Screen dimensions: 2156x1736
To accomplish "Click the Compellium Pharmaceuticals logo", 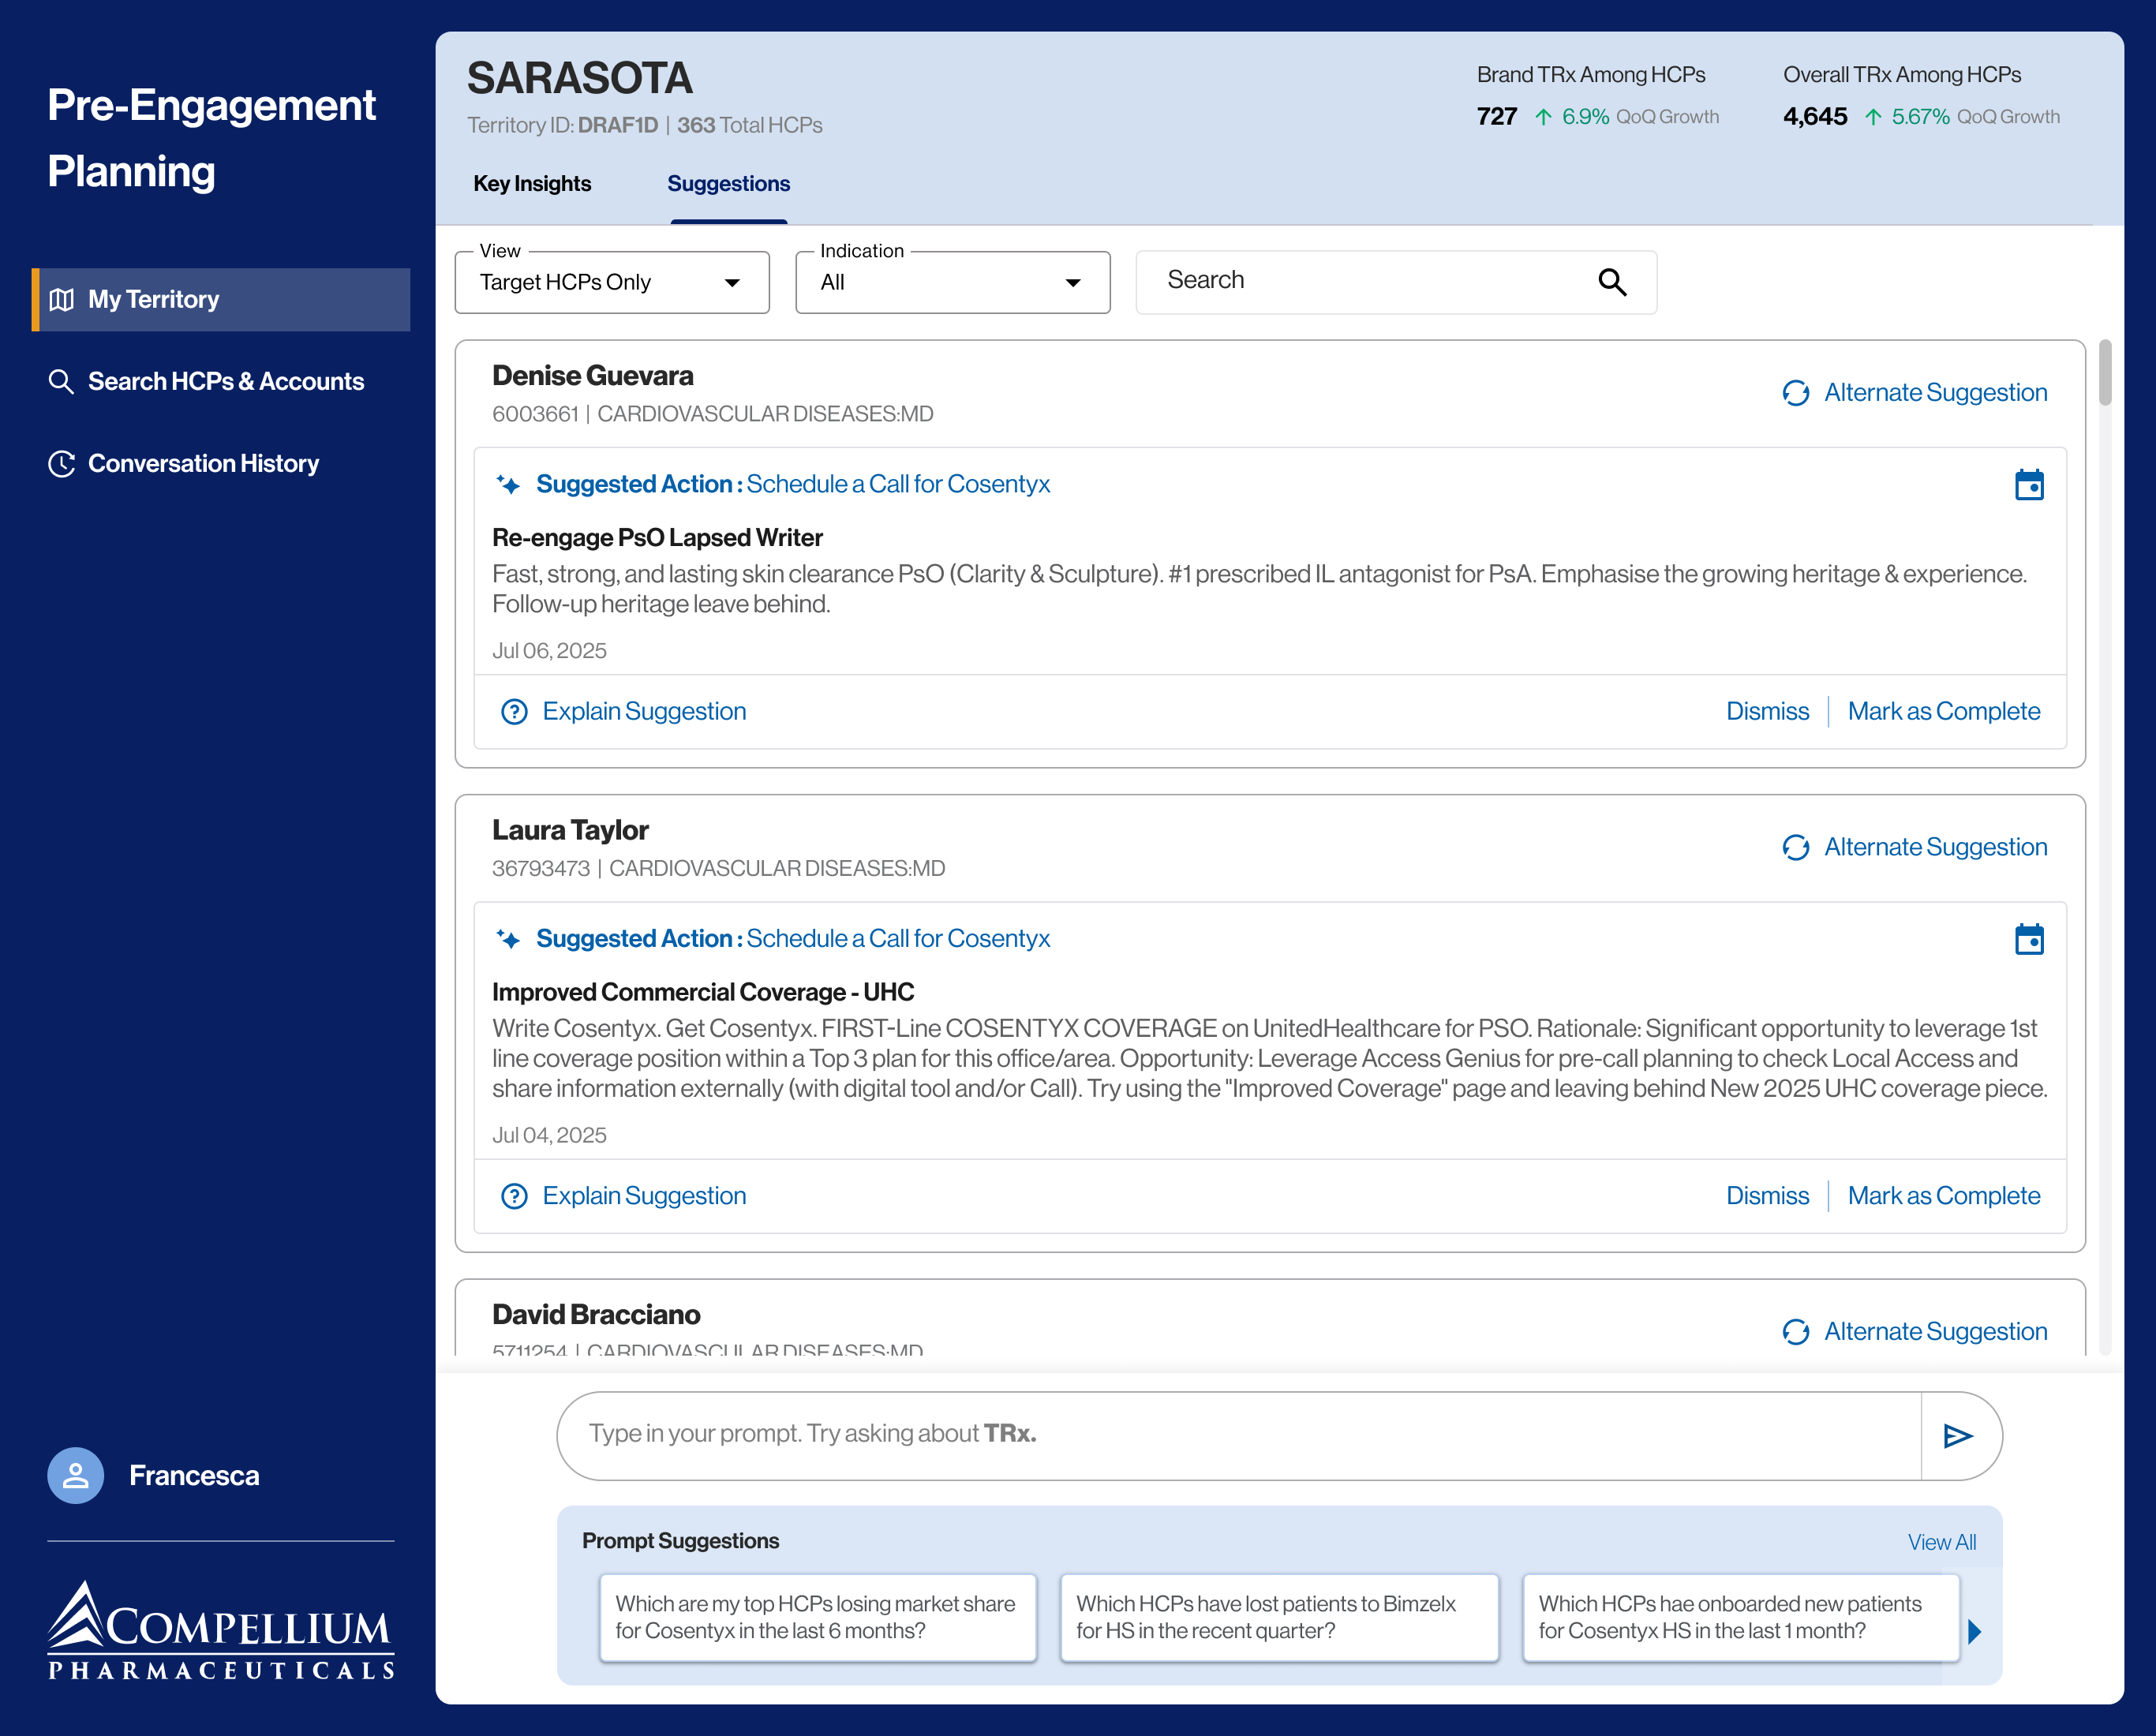I will point(221,1629).
